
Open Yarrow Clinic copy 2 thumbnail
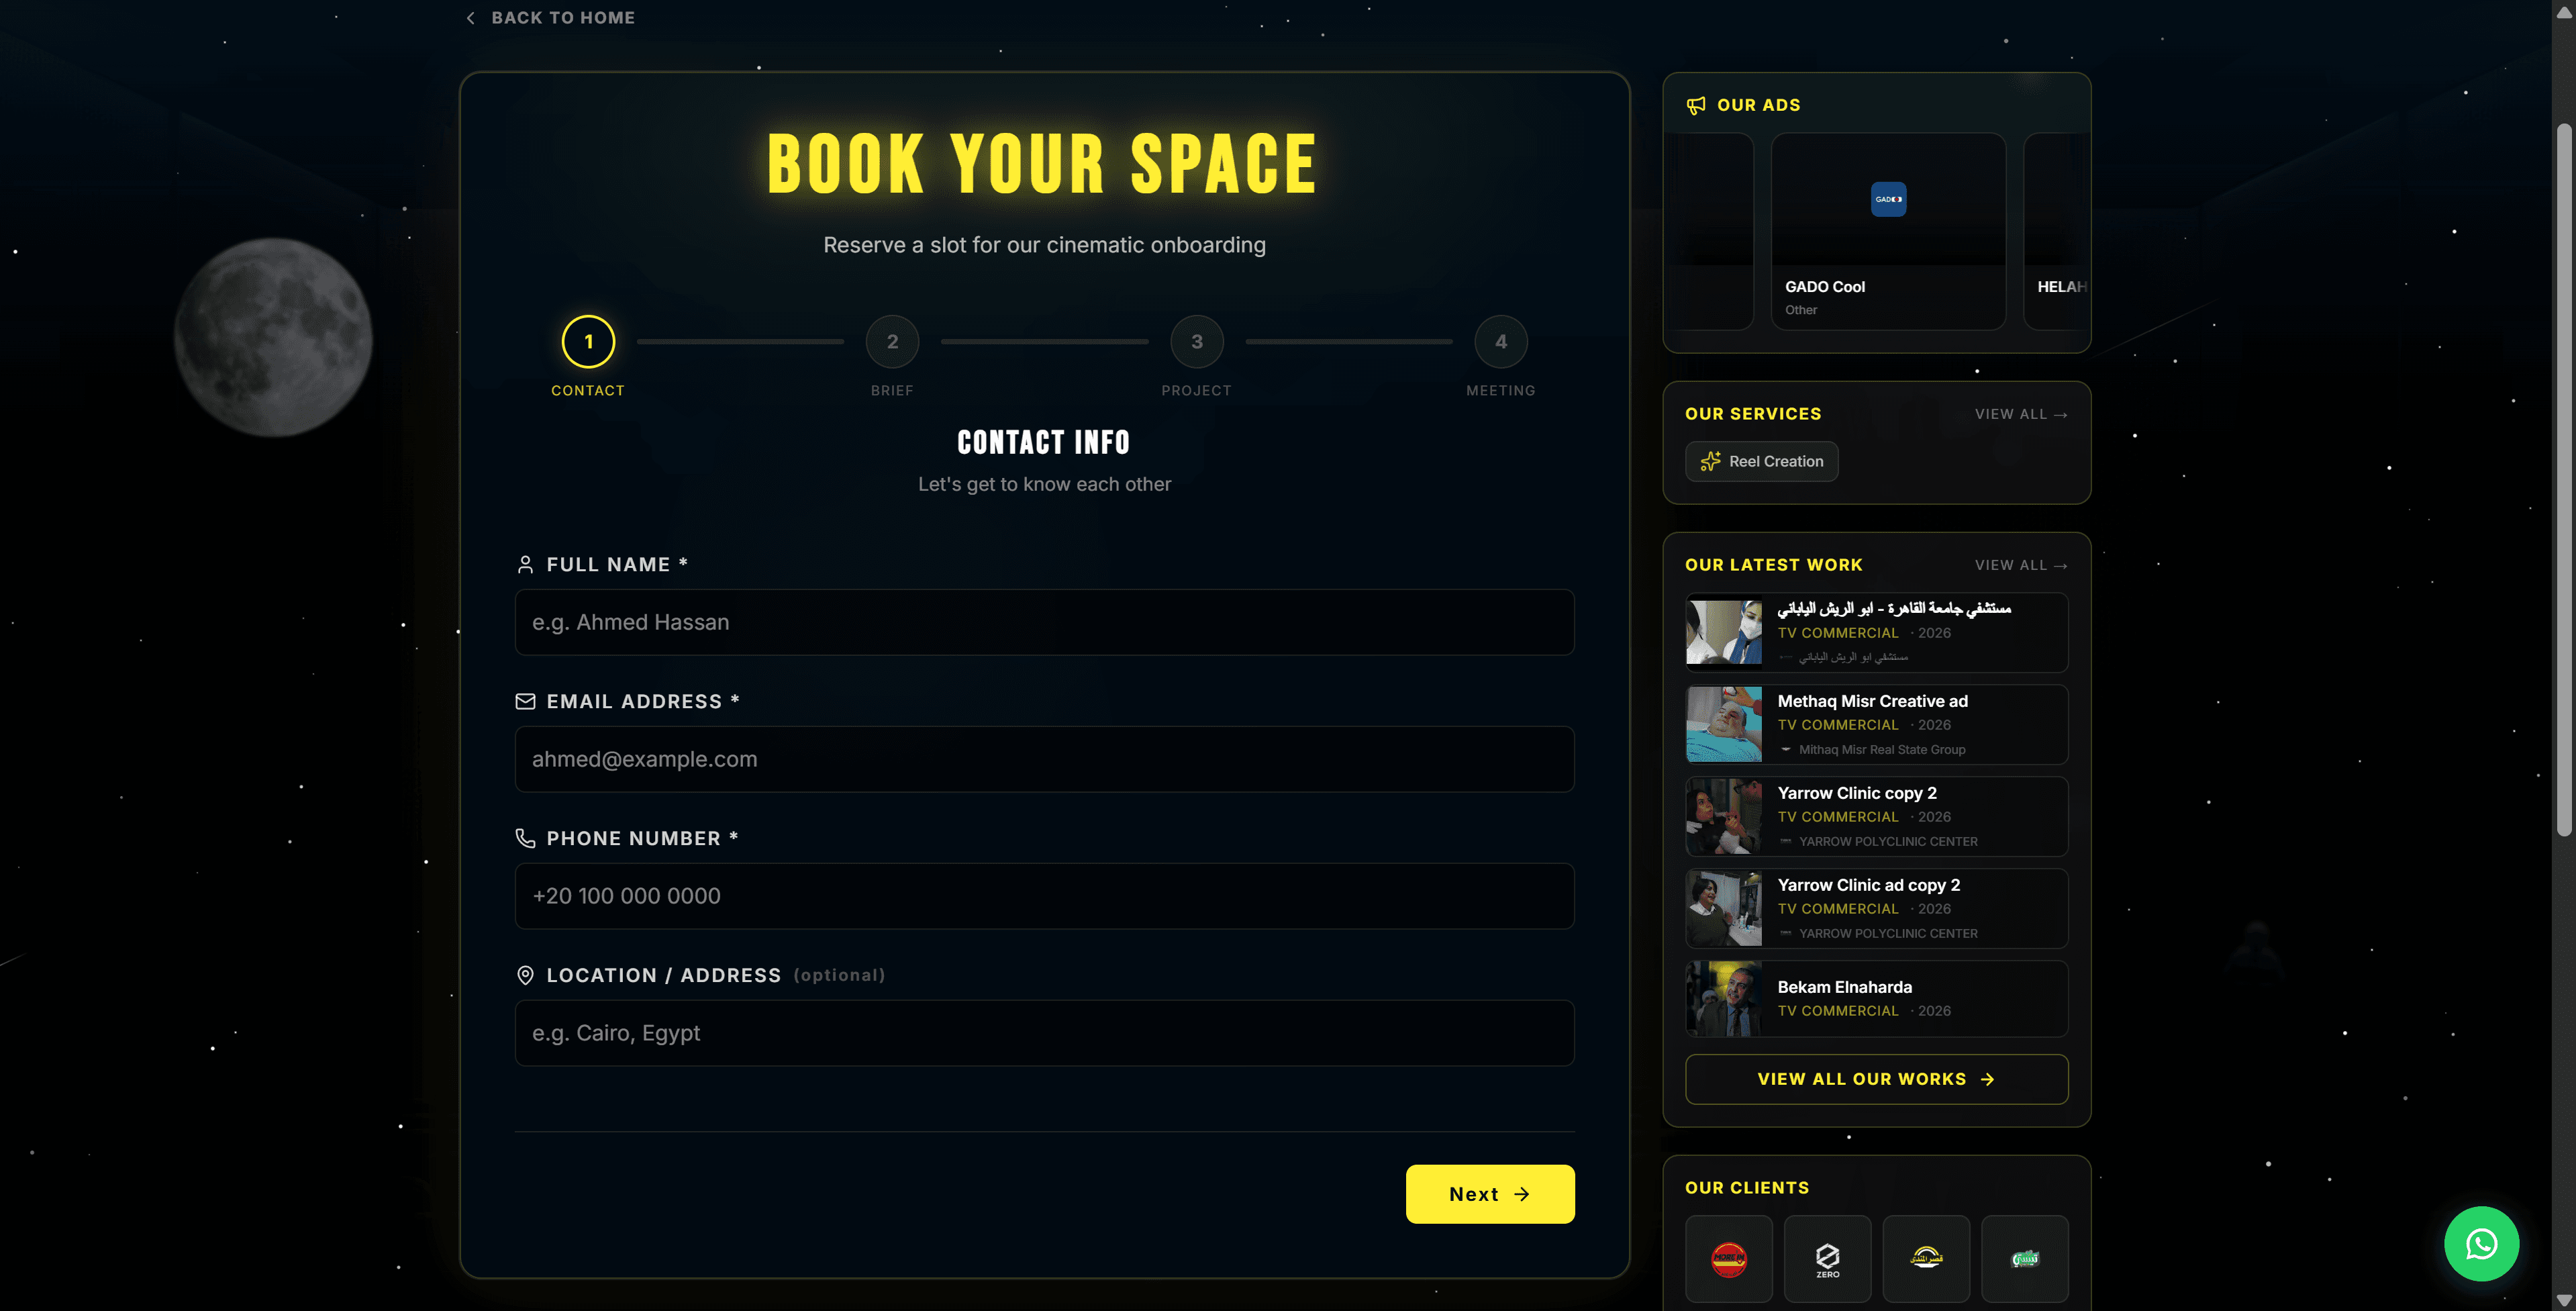[1724, 816]
